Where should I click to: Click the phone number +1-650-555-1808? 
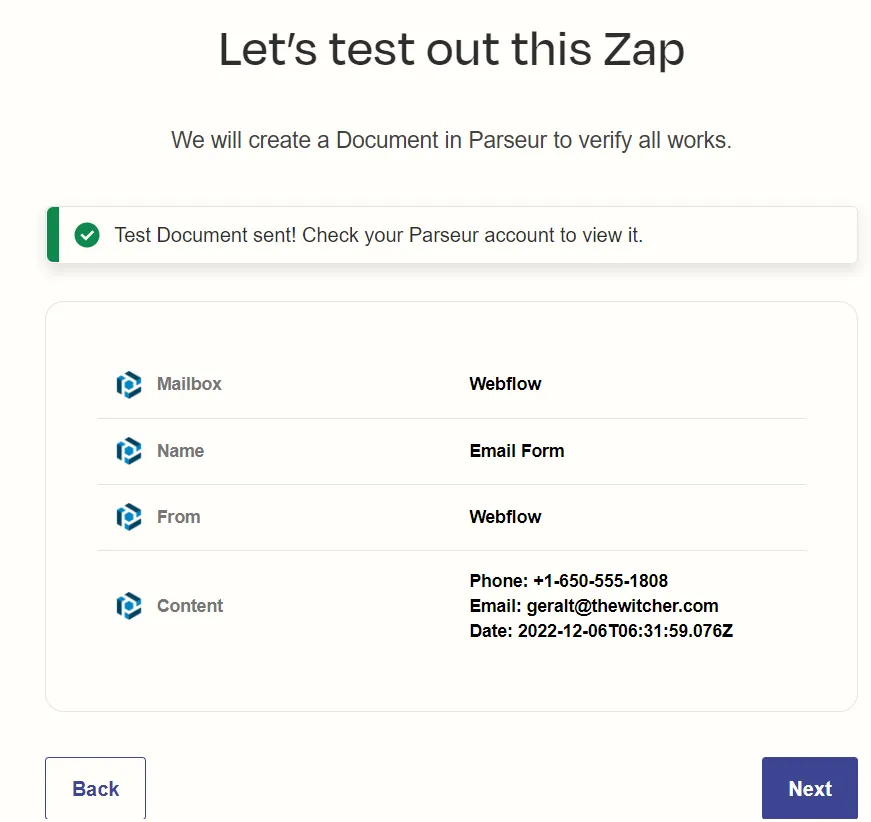569,581
